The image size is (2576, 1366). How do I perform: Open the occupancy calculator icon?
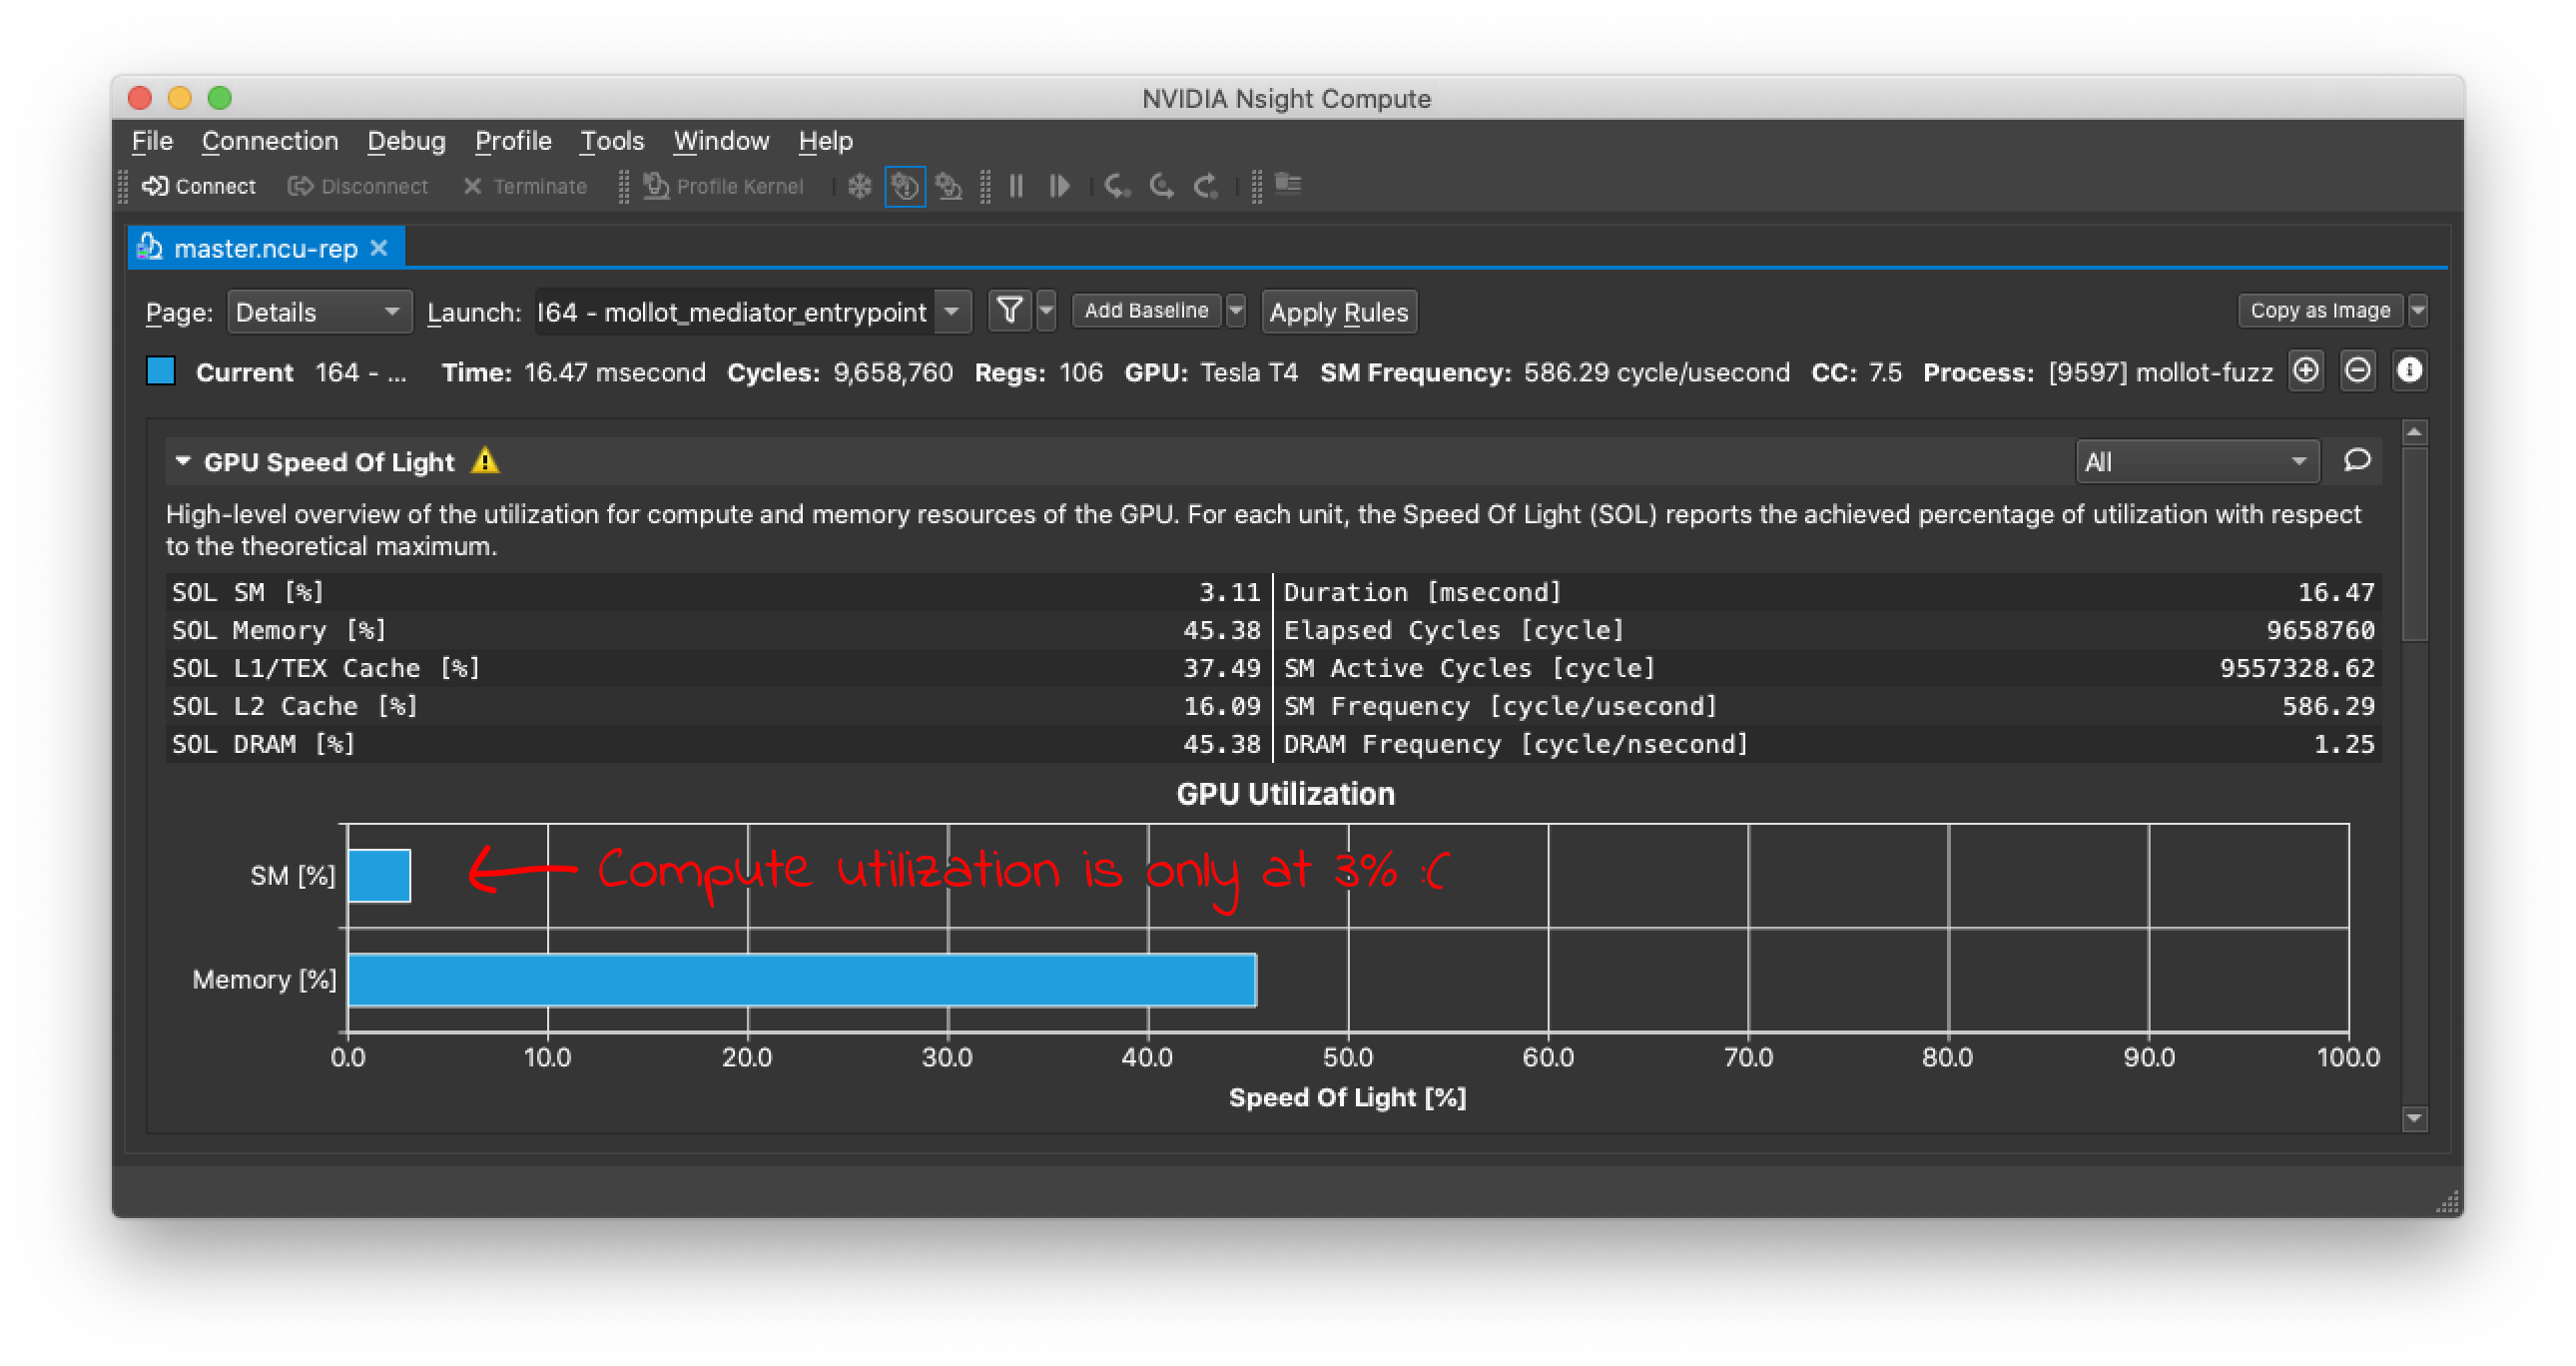(1288, 184)
